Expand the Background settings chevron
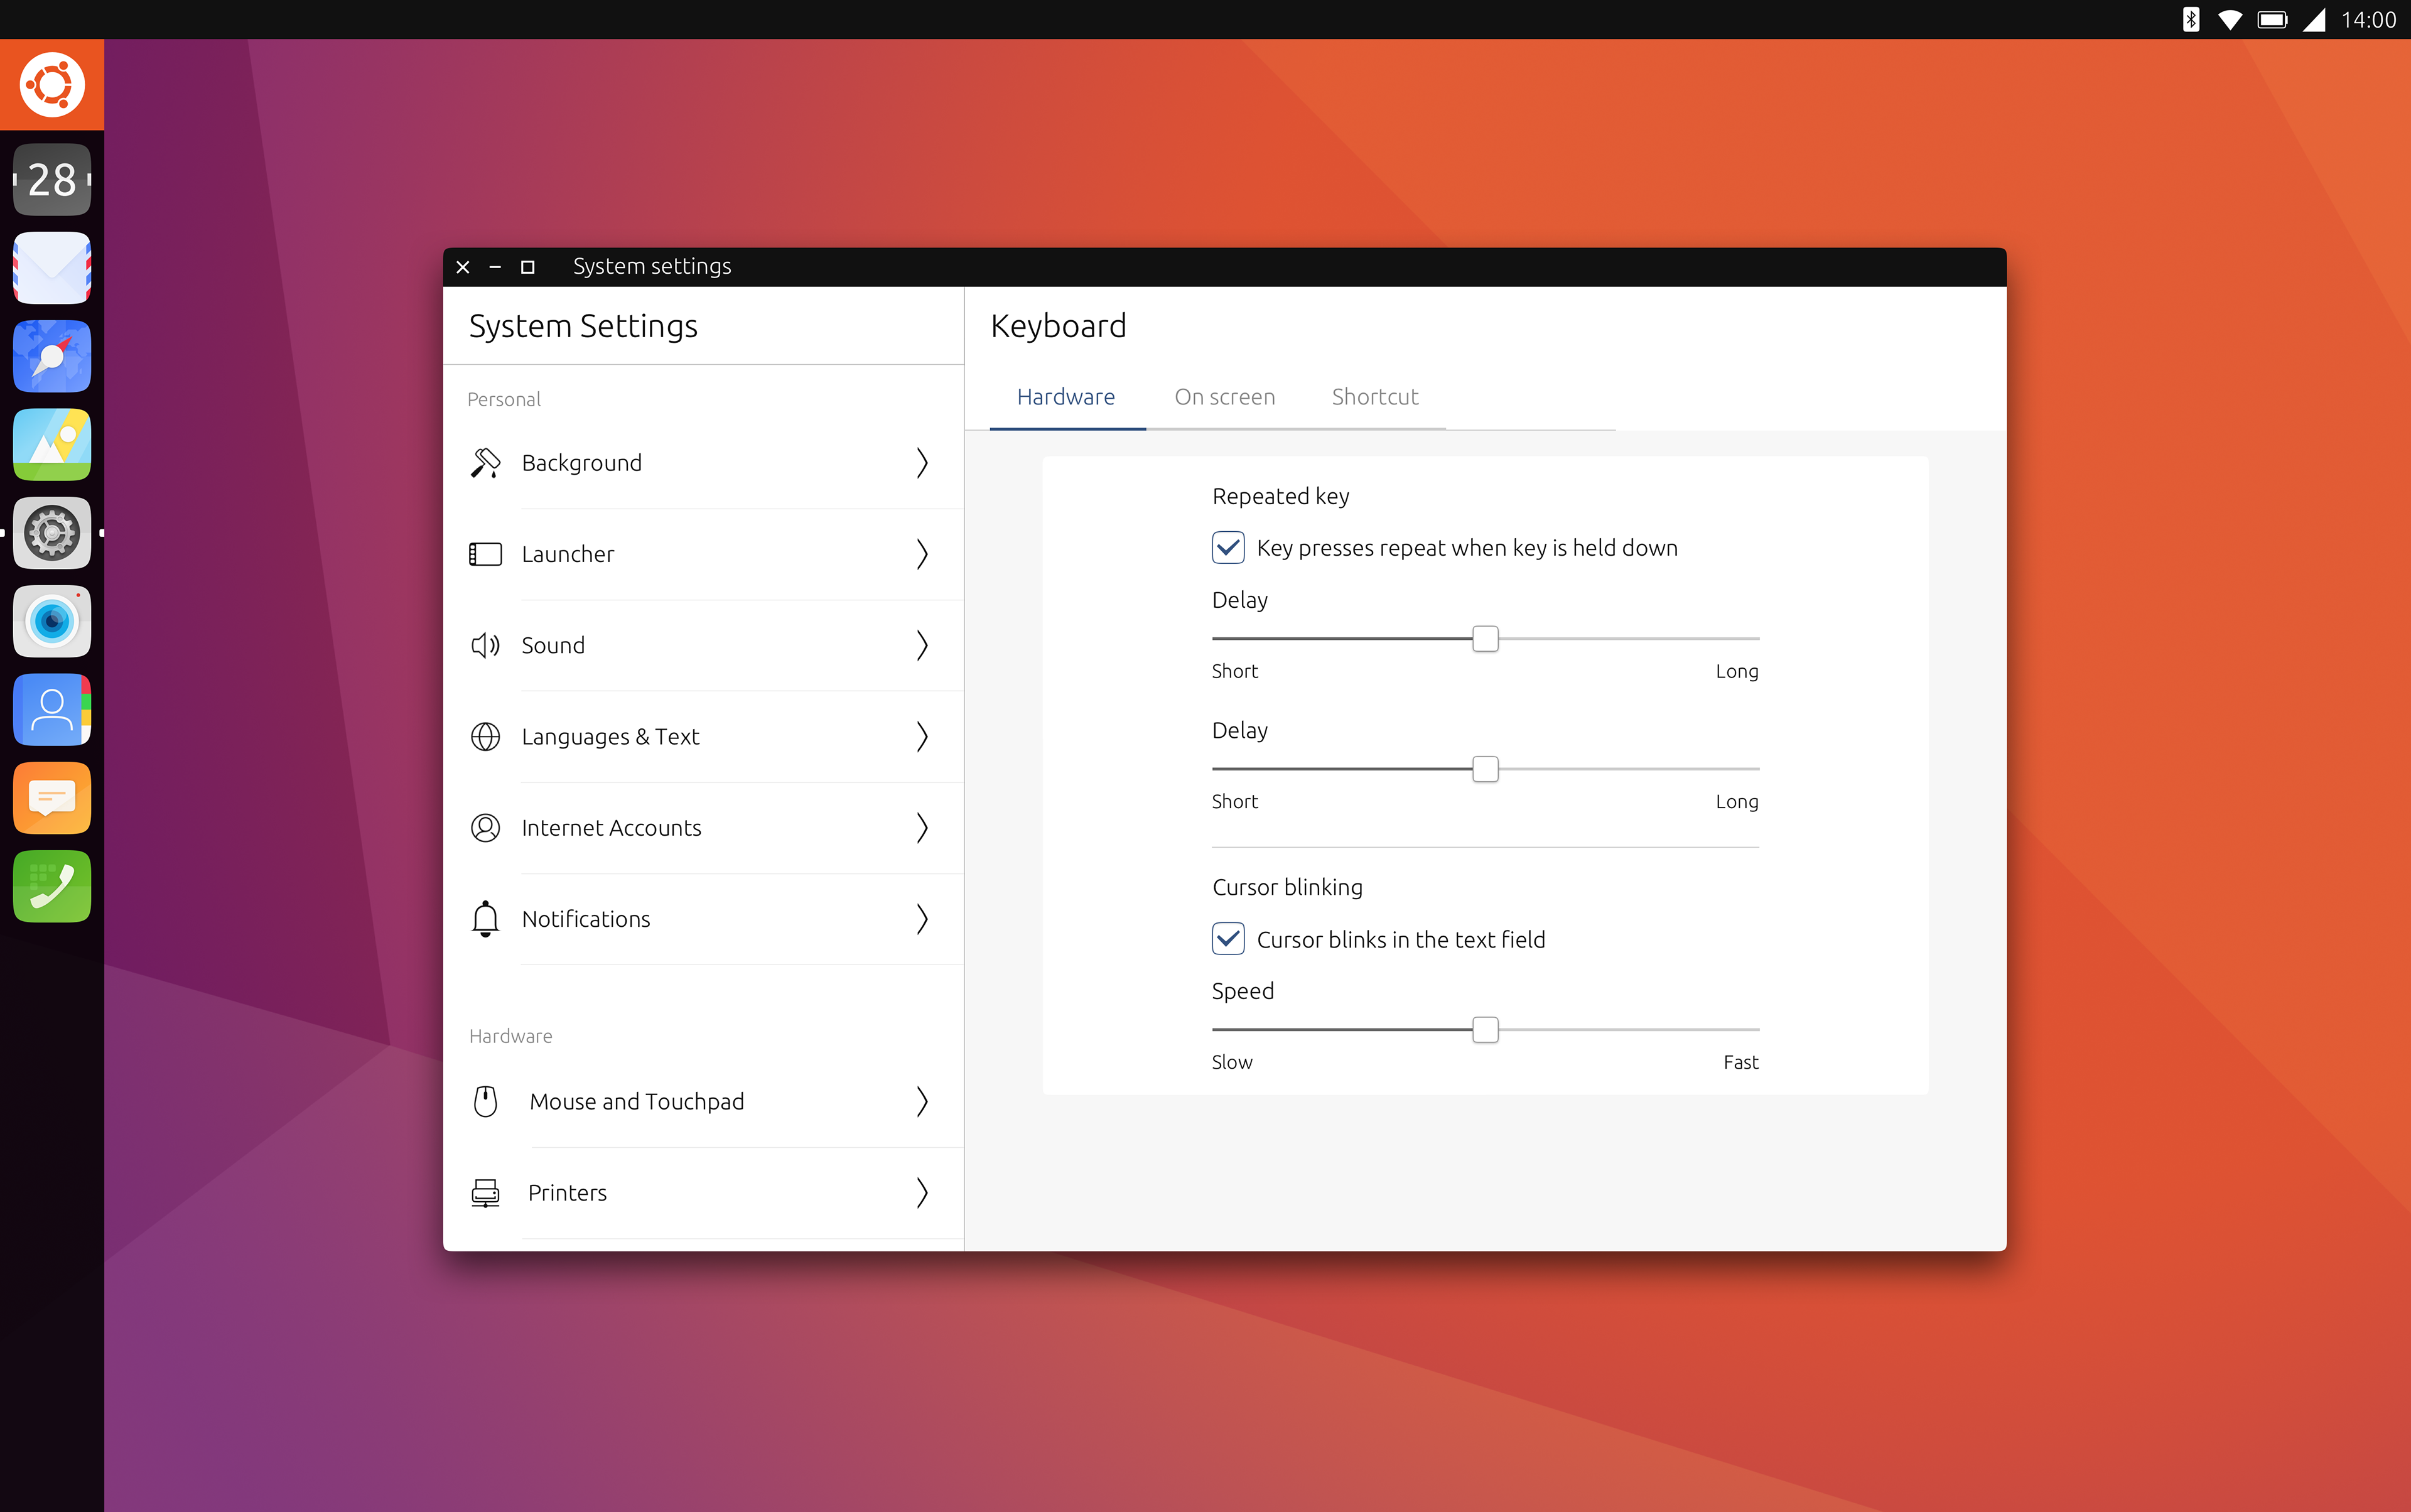The height and width of the screenshot is (1512, 2411). click(922, 463)
